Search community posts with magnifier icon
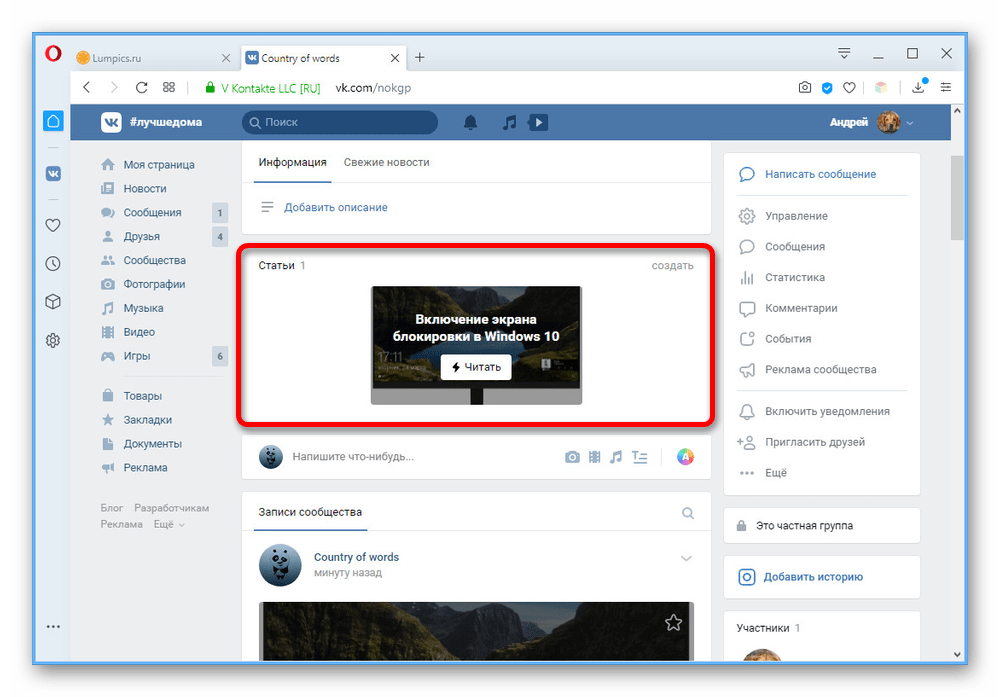This screenshot has width=1000, height=697. 688,513
